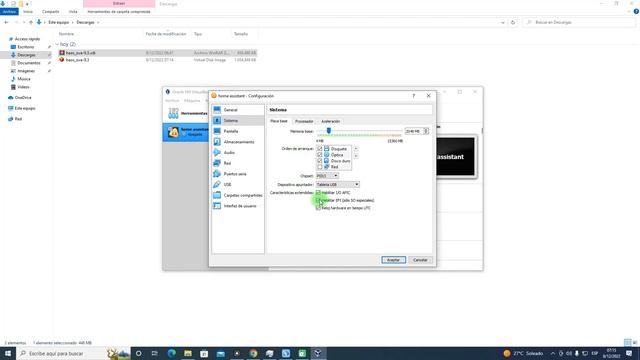Open hass_ova-9.3.vdi archive file icon
This screenshot has width=640, height=360.
click(x=62, y=53)
